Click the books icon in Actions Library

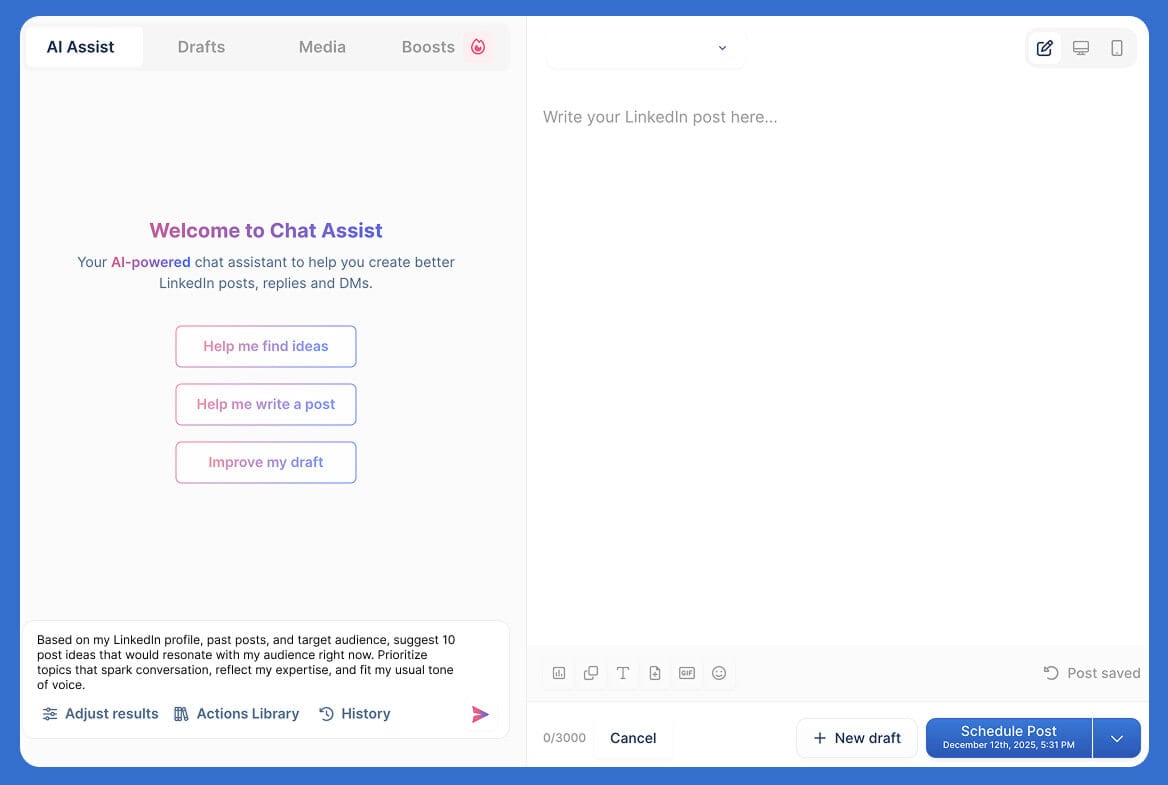point(181,714)
